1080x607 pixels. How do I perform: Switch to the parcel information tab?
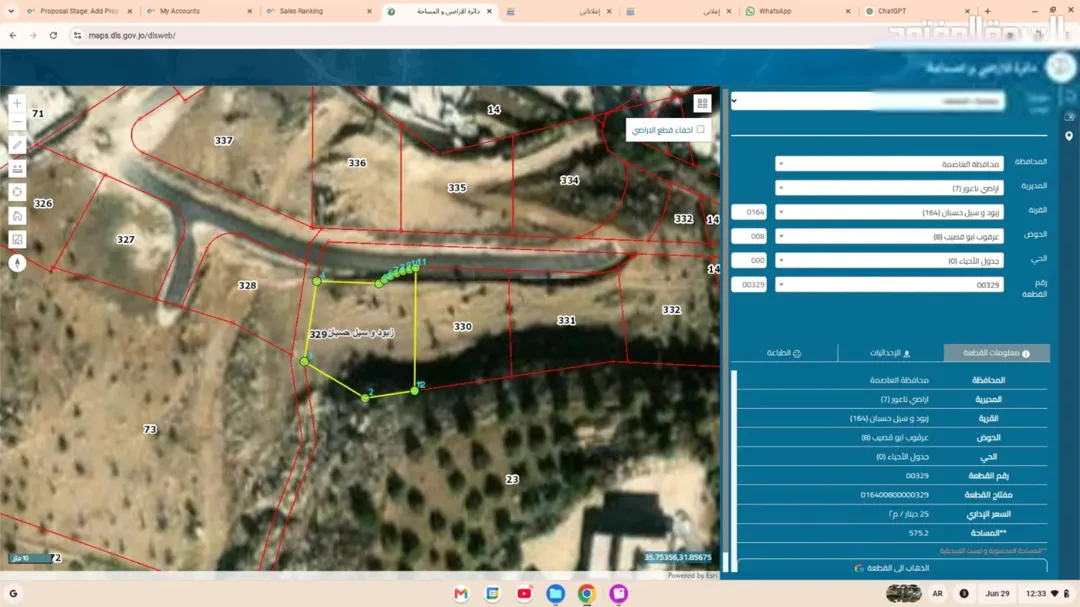pos(997,353)
